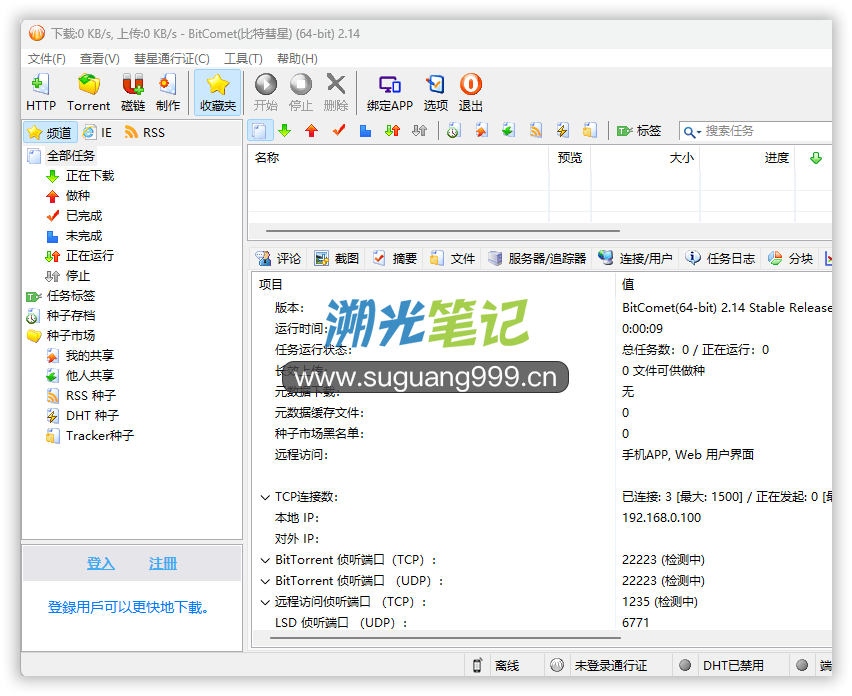Filter completed tasks with red checkmark icon

[x=339, y=130]
